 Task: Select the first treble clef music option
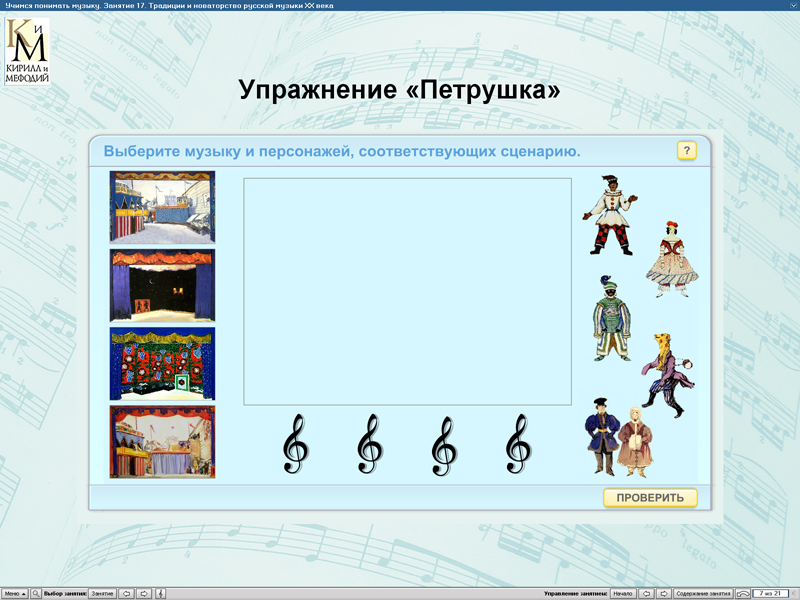point(293,440)
